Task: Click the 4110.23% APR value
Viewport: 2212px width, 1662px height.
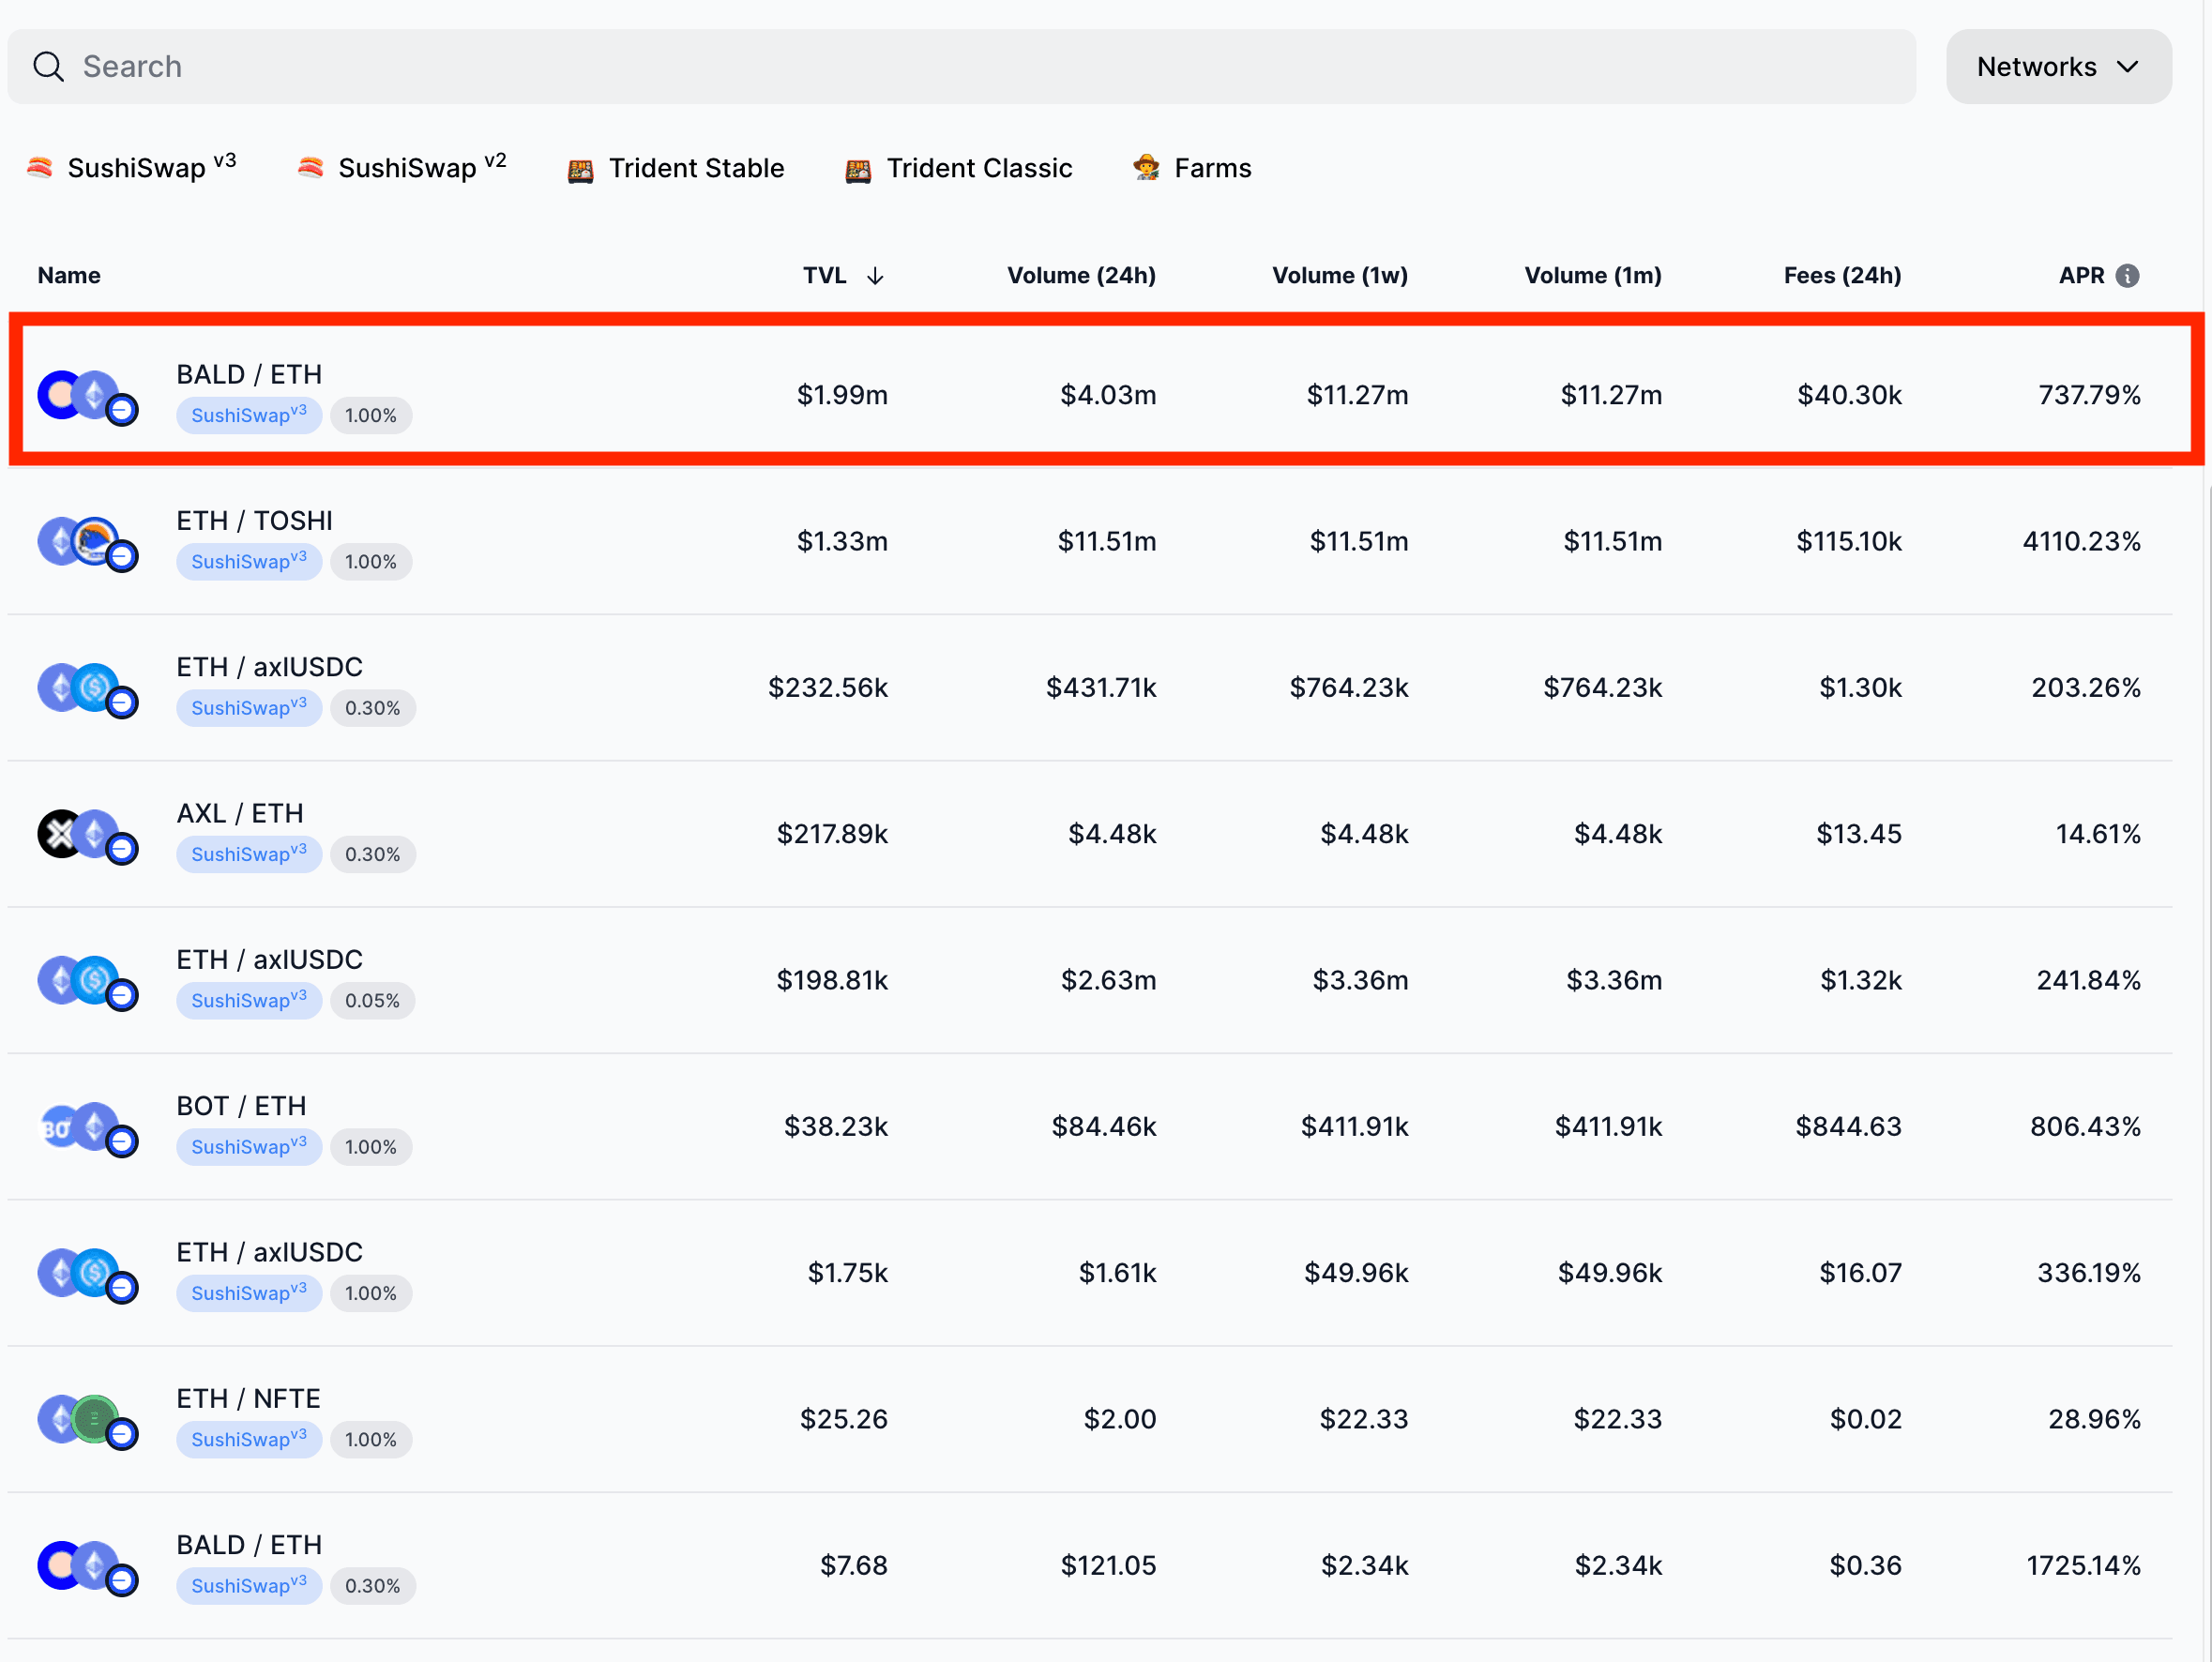Action: click(x=2081, y=542)
